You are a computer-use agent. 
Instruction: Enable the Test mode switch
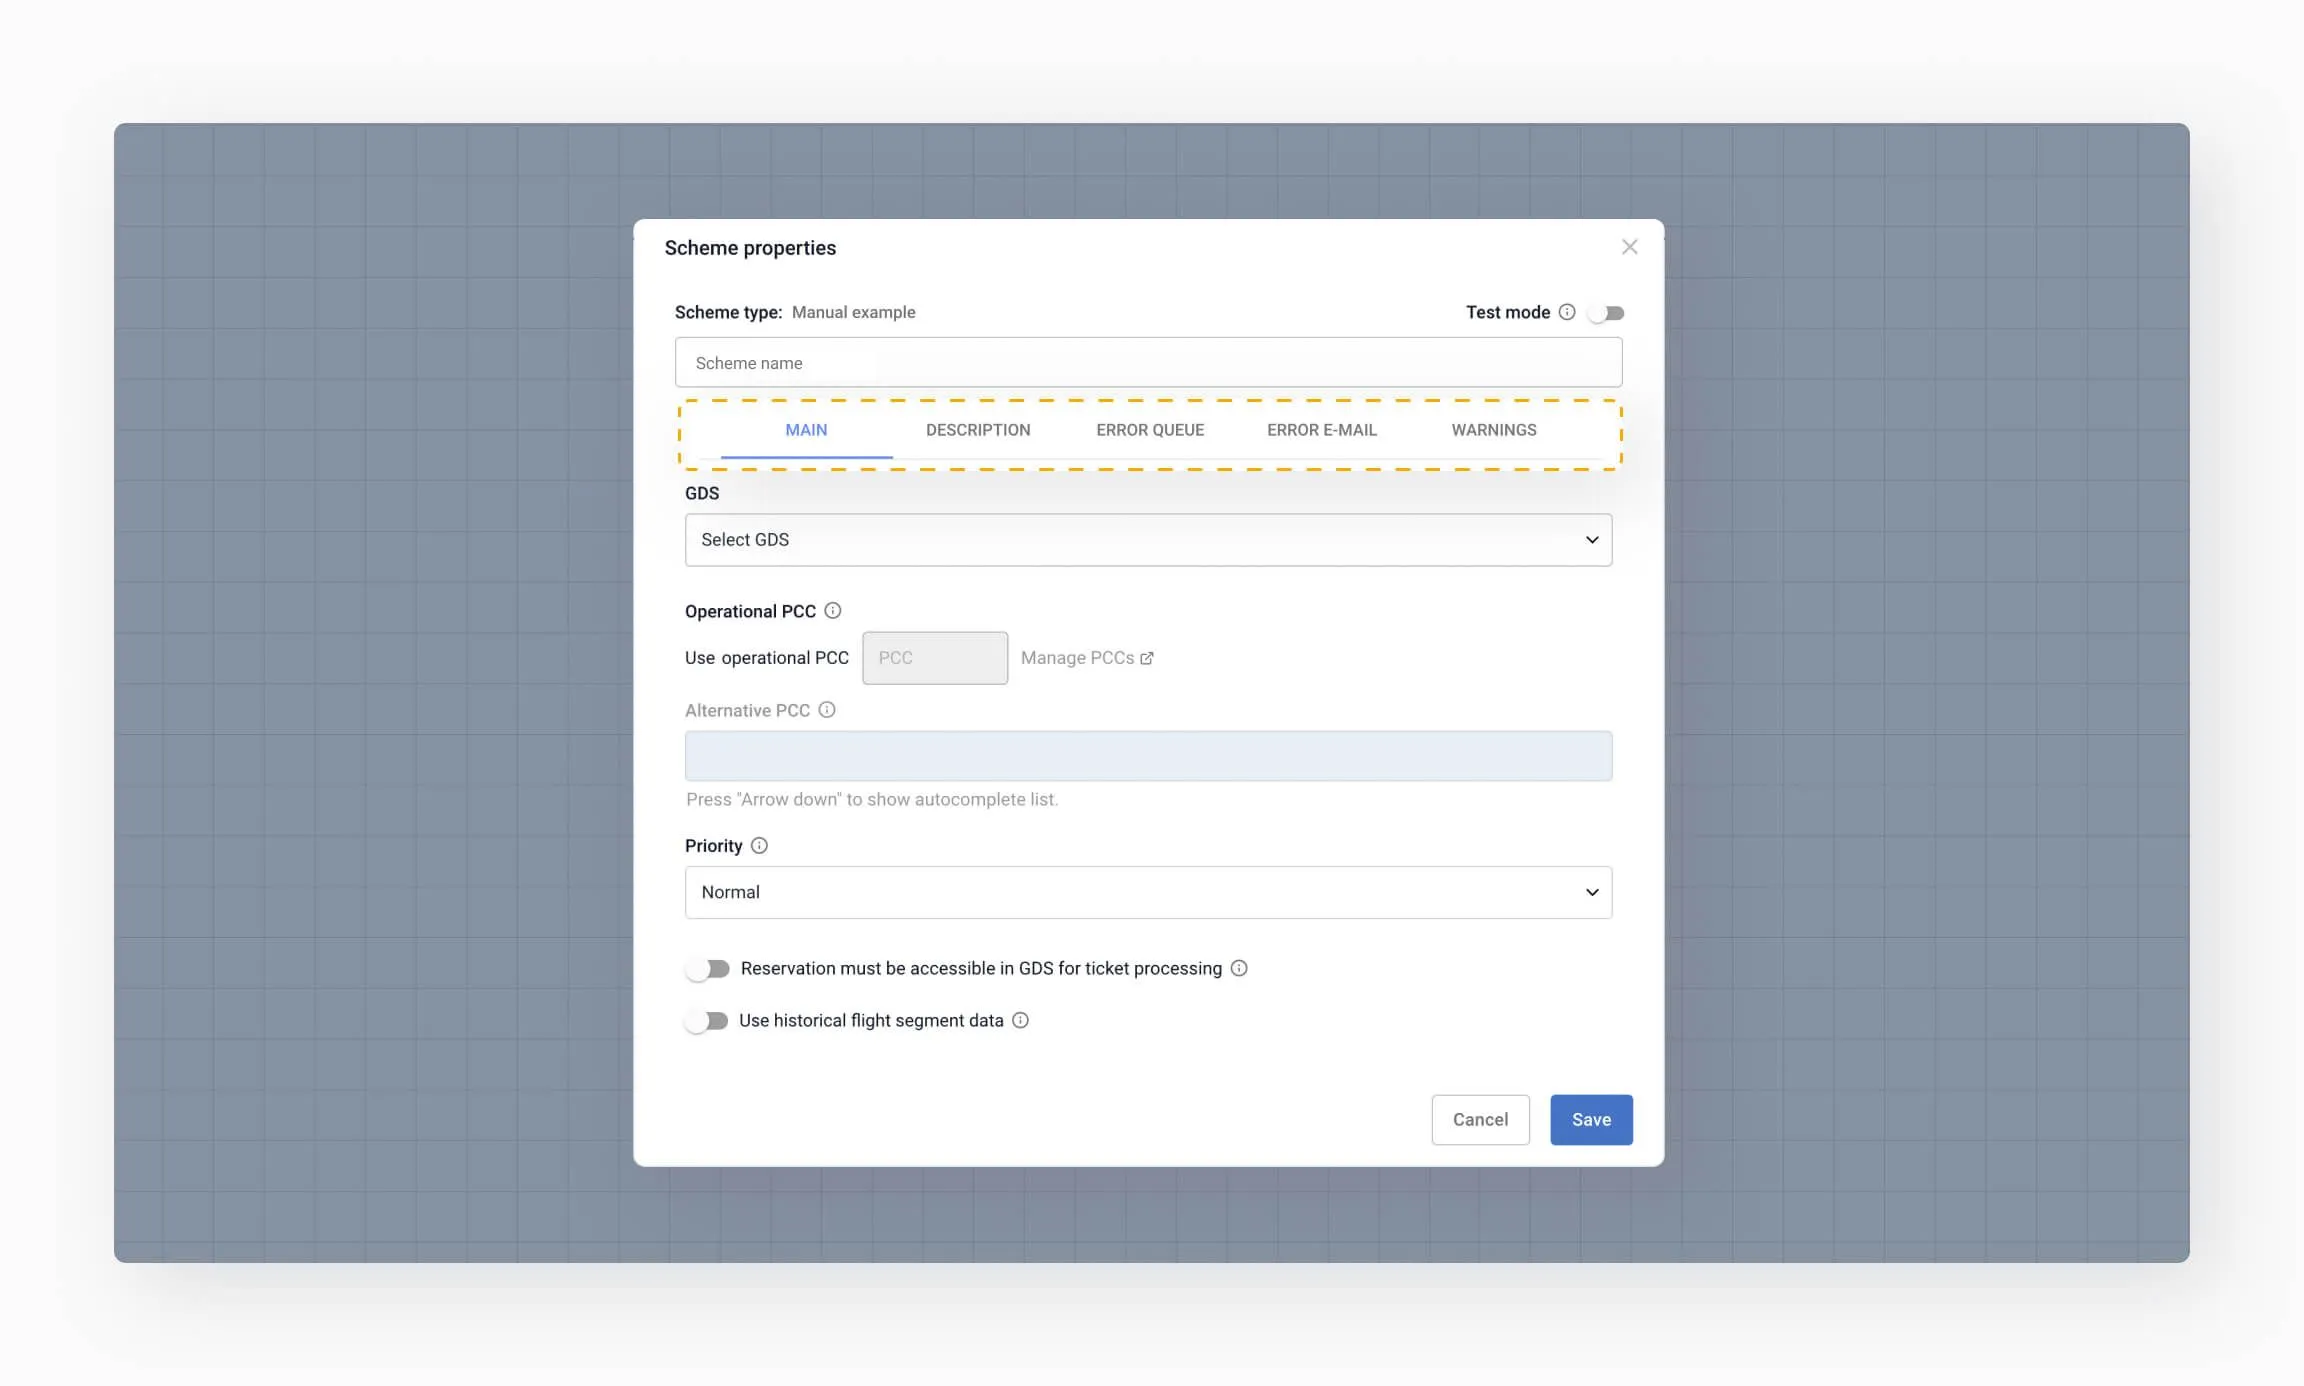click(1606, 313)
